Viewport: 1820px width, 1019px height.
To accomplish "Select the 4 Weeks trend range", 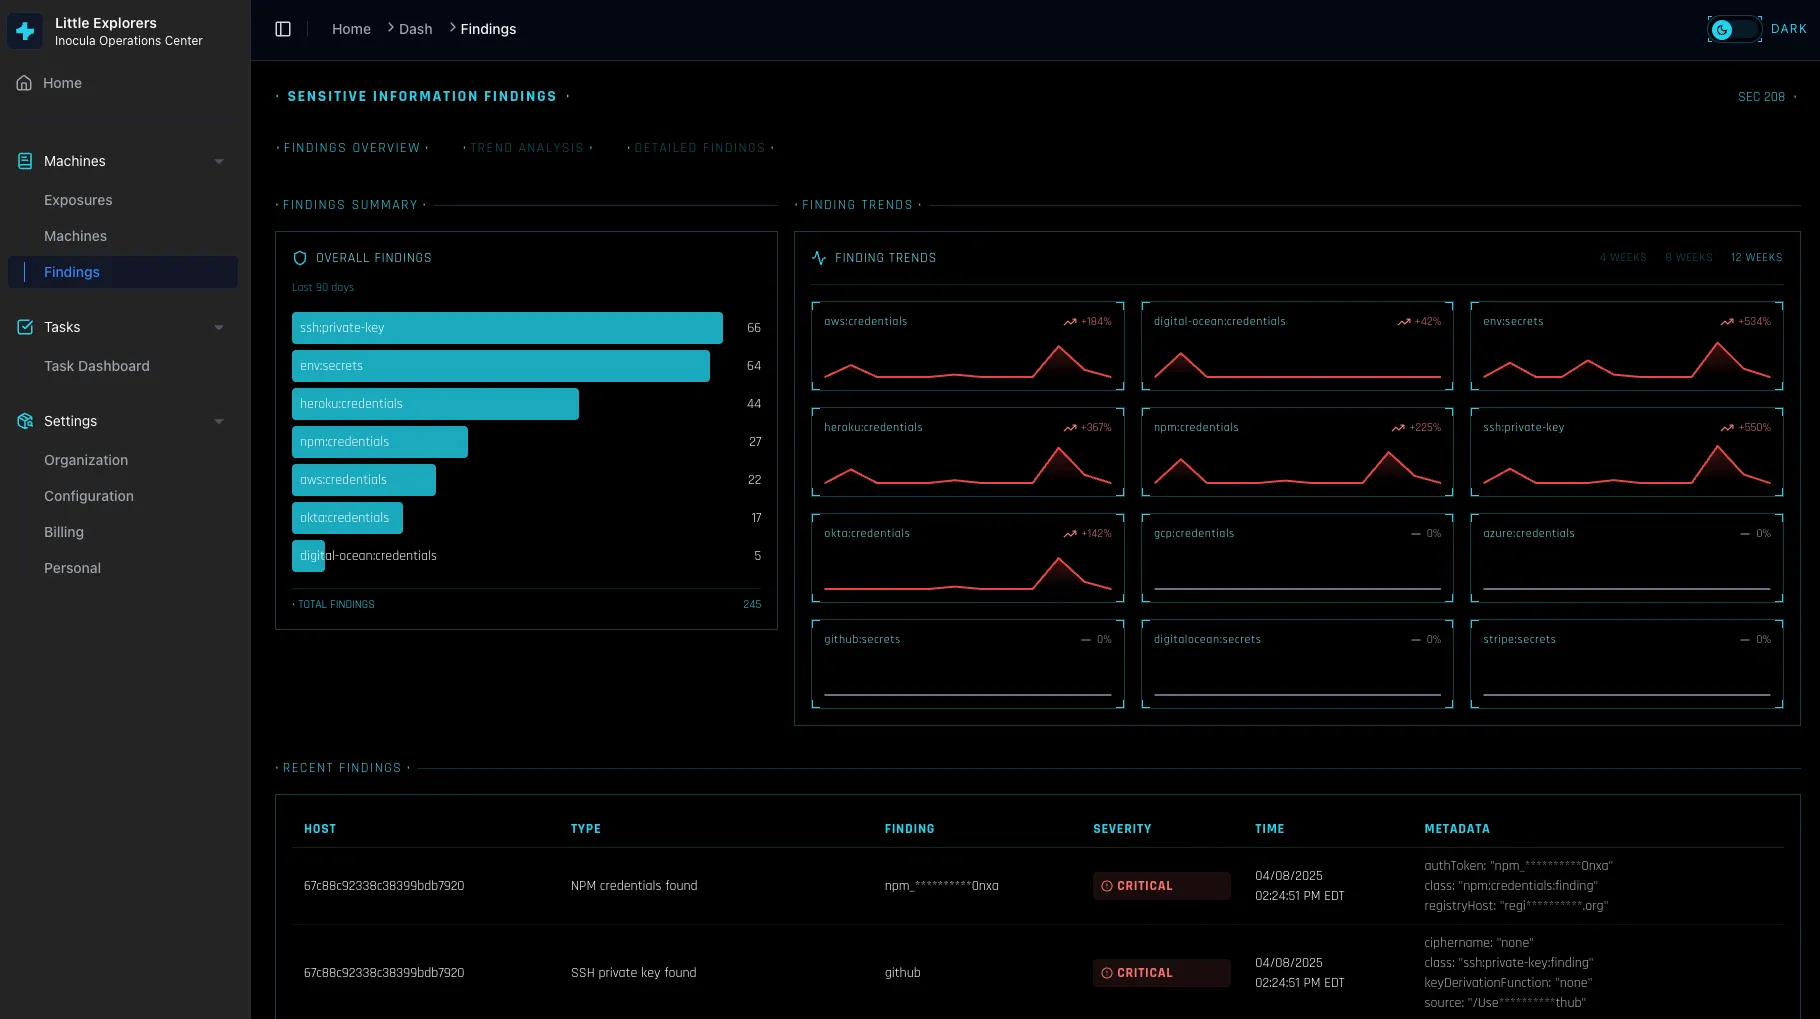I will pyautogui.click(x=1623, y=257).
